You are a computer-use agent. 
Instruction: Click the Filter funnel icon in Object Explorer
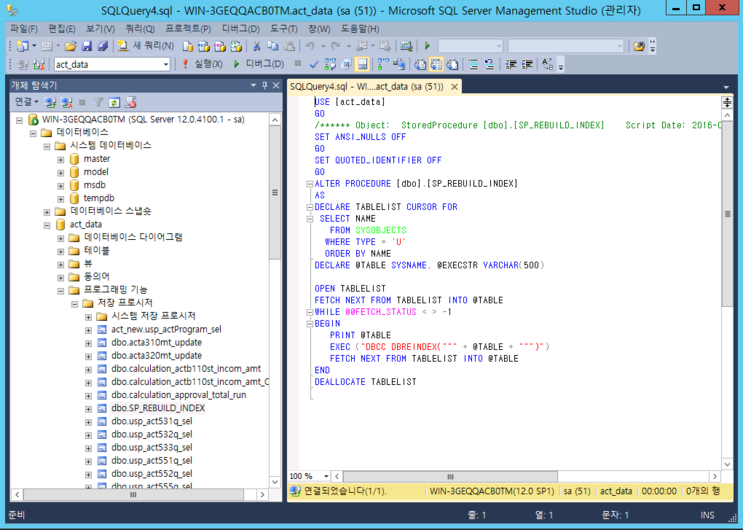tap(98, 102)
